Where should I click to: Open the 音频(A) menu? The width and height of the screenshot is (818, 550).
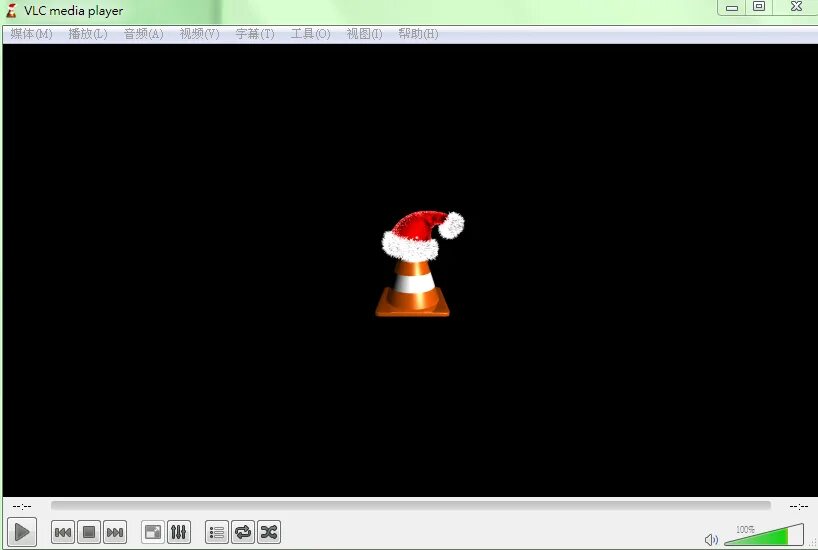pyautogui.click(x=143, y=34)
